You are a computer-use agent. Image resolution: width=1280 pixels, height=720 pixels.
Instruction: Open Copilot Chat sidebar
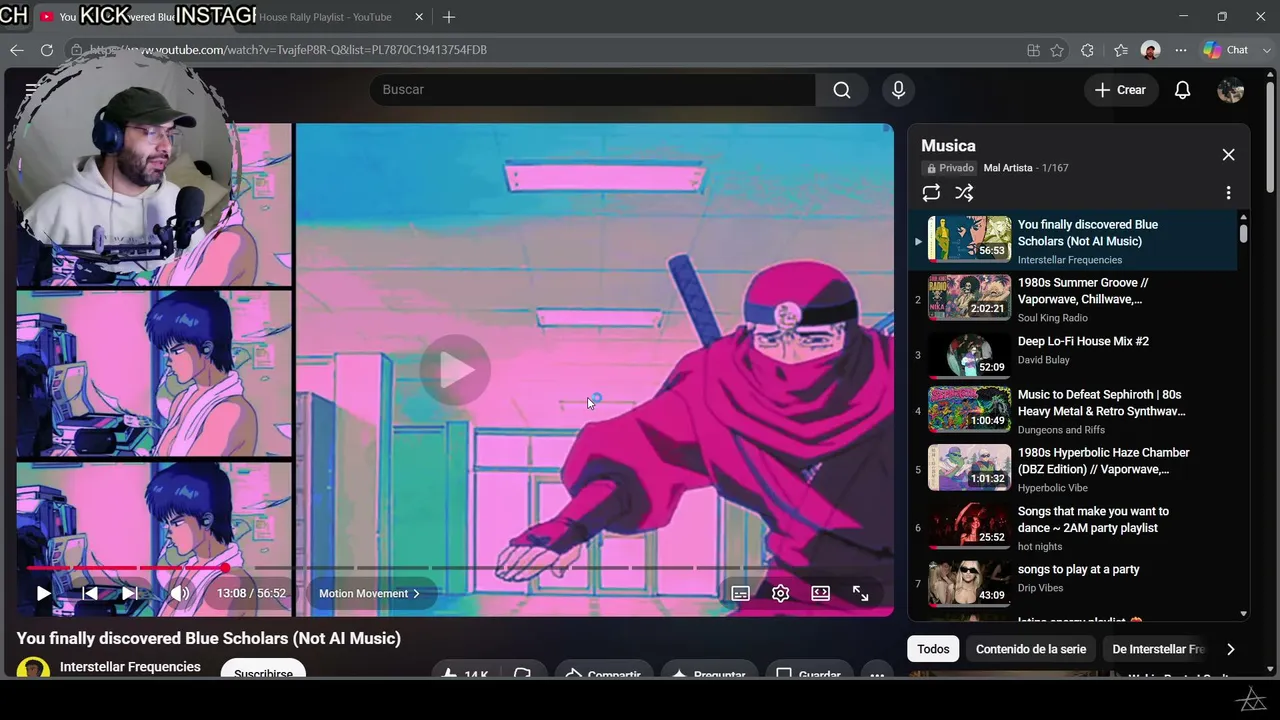tap(1226, 50)
